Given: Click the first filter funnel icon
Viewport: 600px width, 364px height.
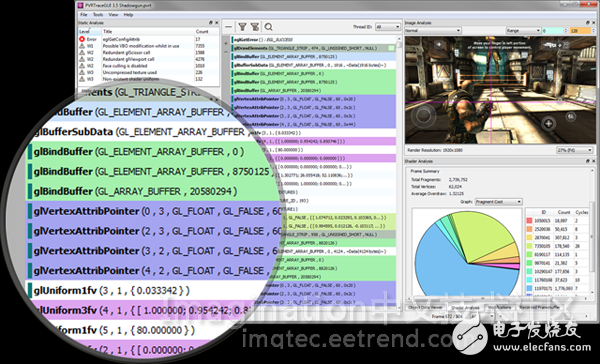Looking at the screenshot, I should pos(242,27).
